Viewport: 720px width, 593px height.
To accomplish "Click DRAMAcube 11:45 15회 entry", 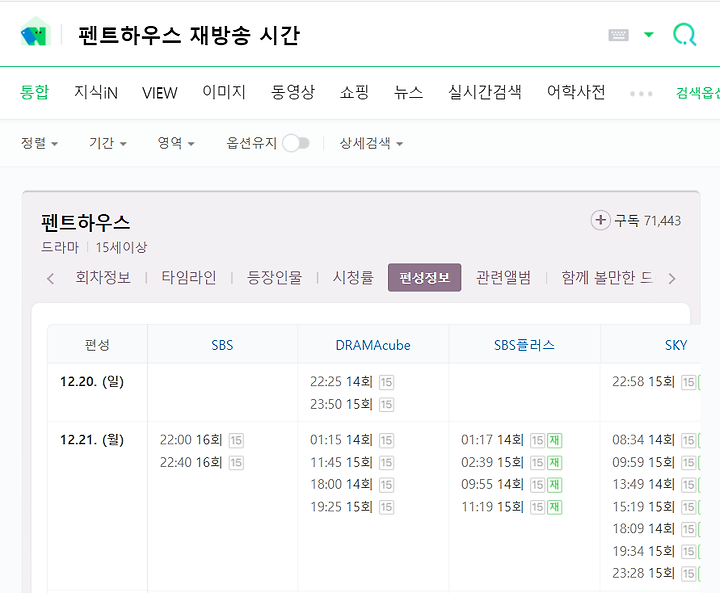I will point(341,462).
